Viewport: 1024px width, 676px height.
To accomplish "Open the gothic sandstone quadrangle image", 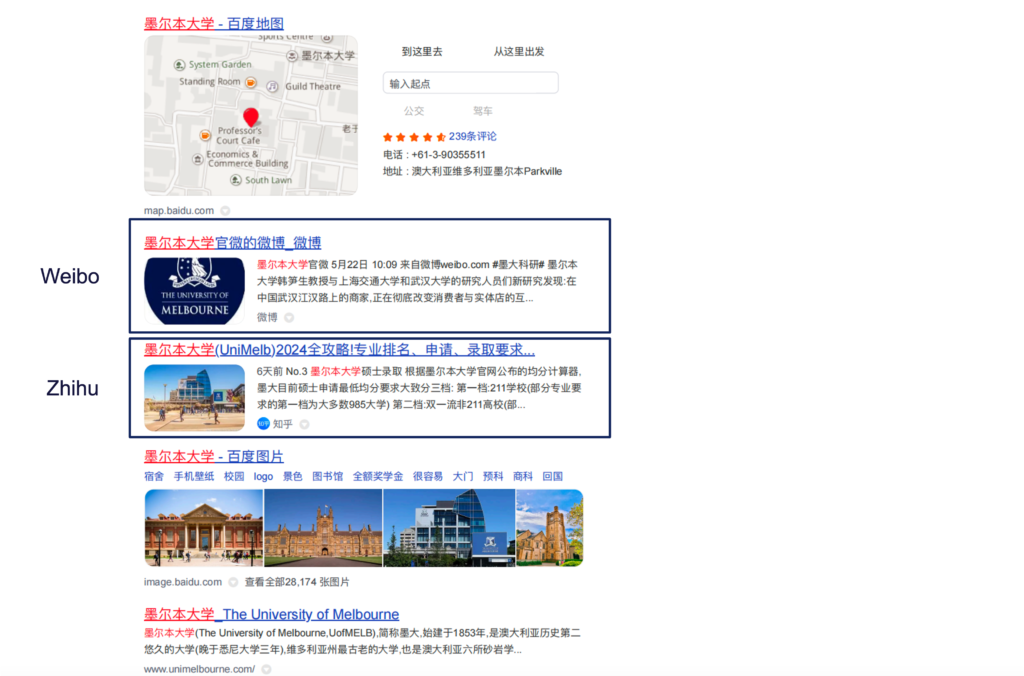I will (x=323, y=528).
